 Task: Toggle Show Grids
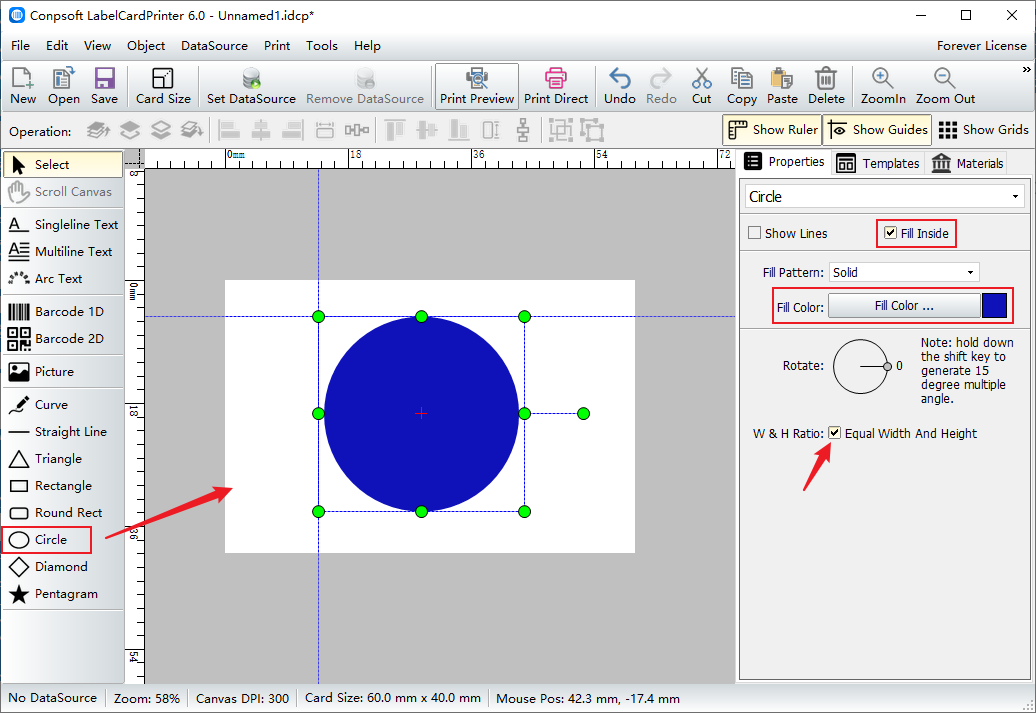point(983,130)
